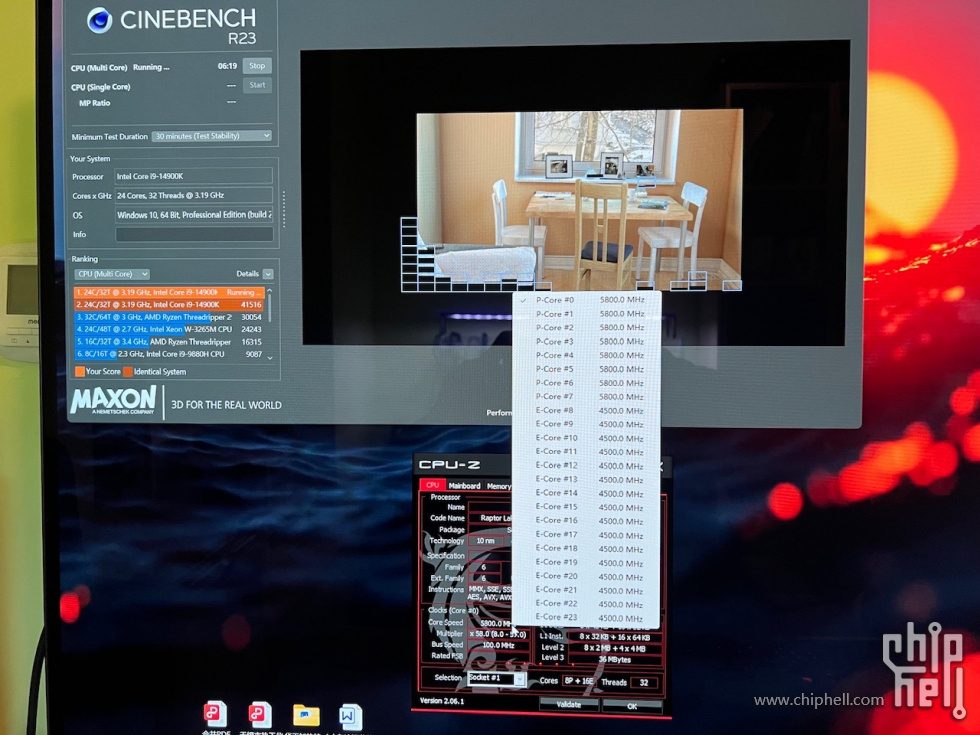Click the MAXON logo in Cinebench
Image resolution: width=980 pixels, height=735 pixels.
pyautogui.click(x=113, y=400)
